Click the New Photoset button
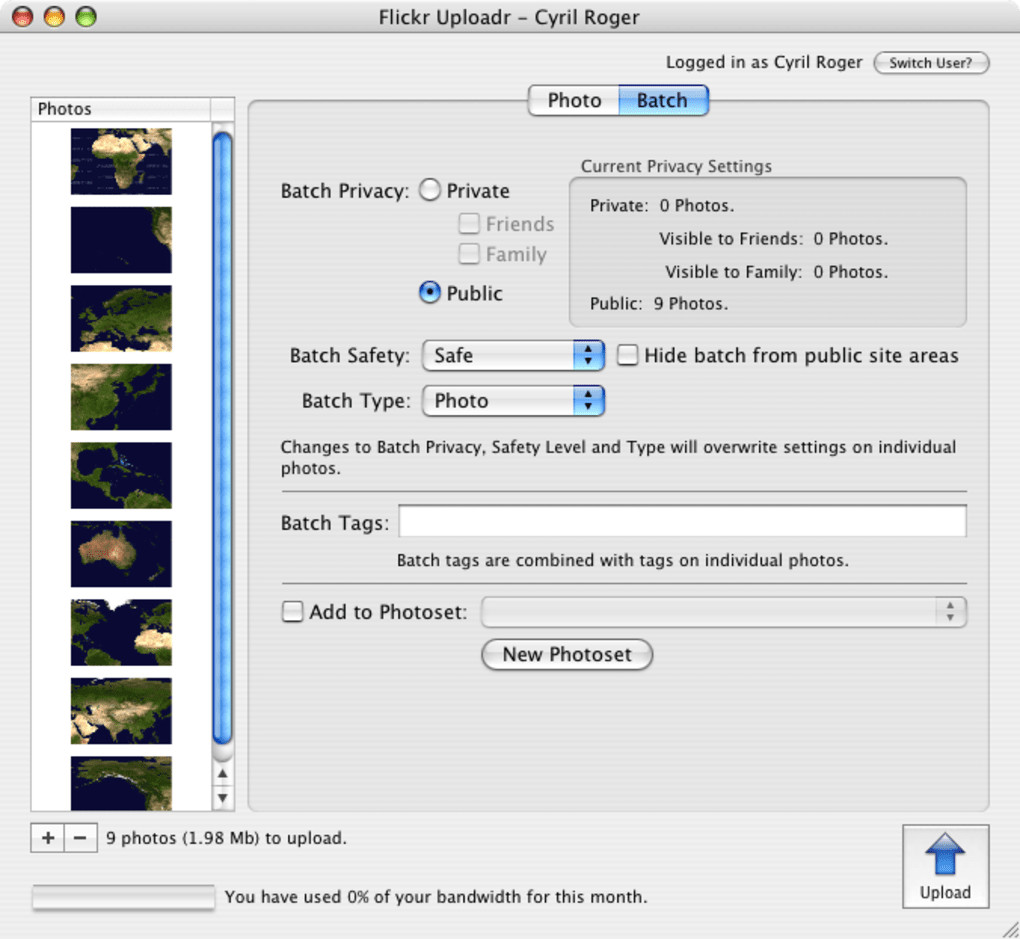Viewport: 1020px width, 939px height. click(x=567, y=654)
